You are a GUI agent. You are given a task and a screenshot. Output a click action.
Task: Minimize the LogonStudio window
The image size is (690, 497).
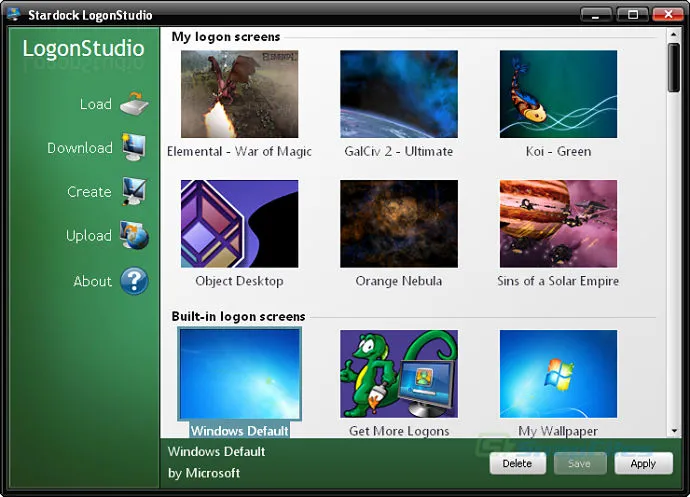pyautogui.click(x=596, y=15)
